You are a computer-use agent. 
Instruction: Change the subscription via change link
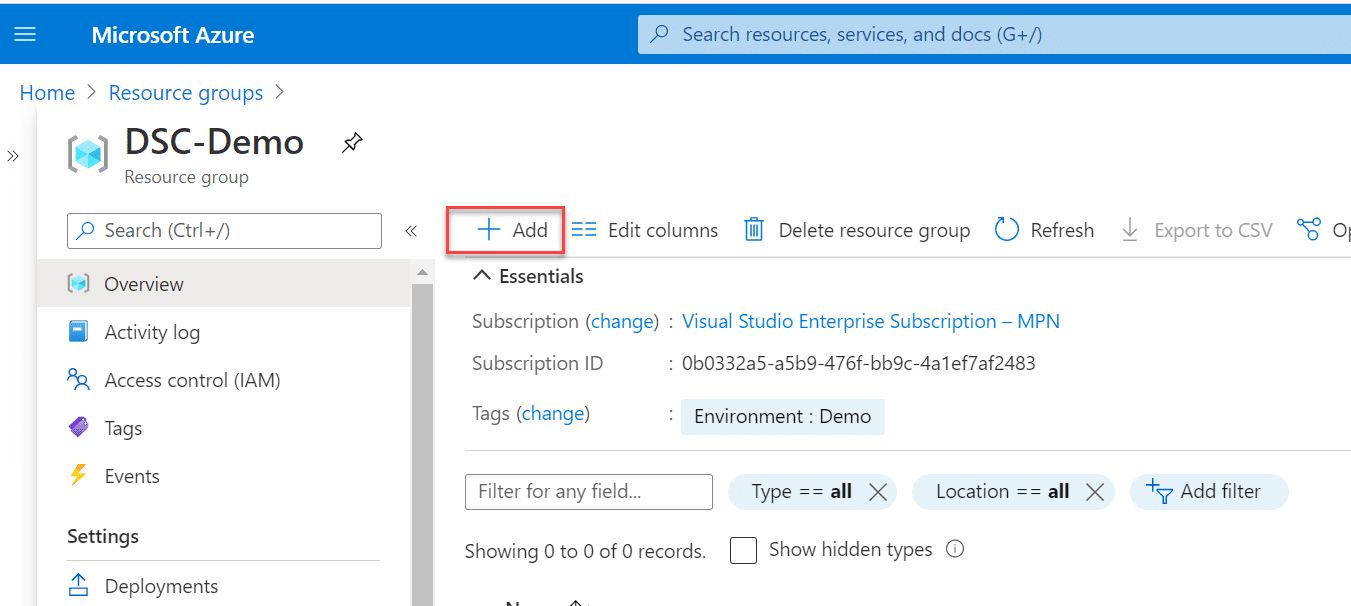pos(622,322)
